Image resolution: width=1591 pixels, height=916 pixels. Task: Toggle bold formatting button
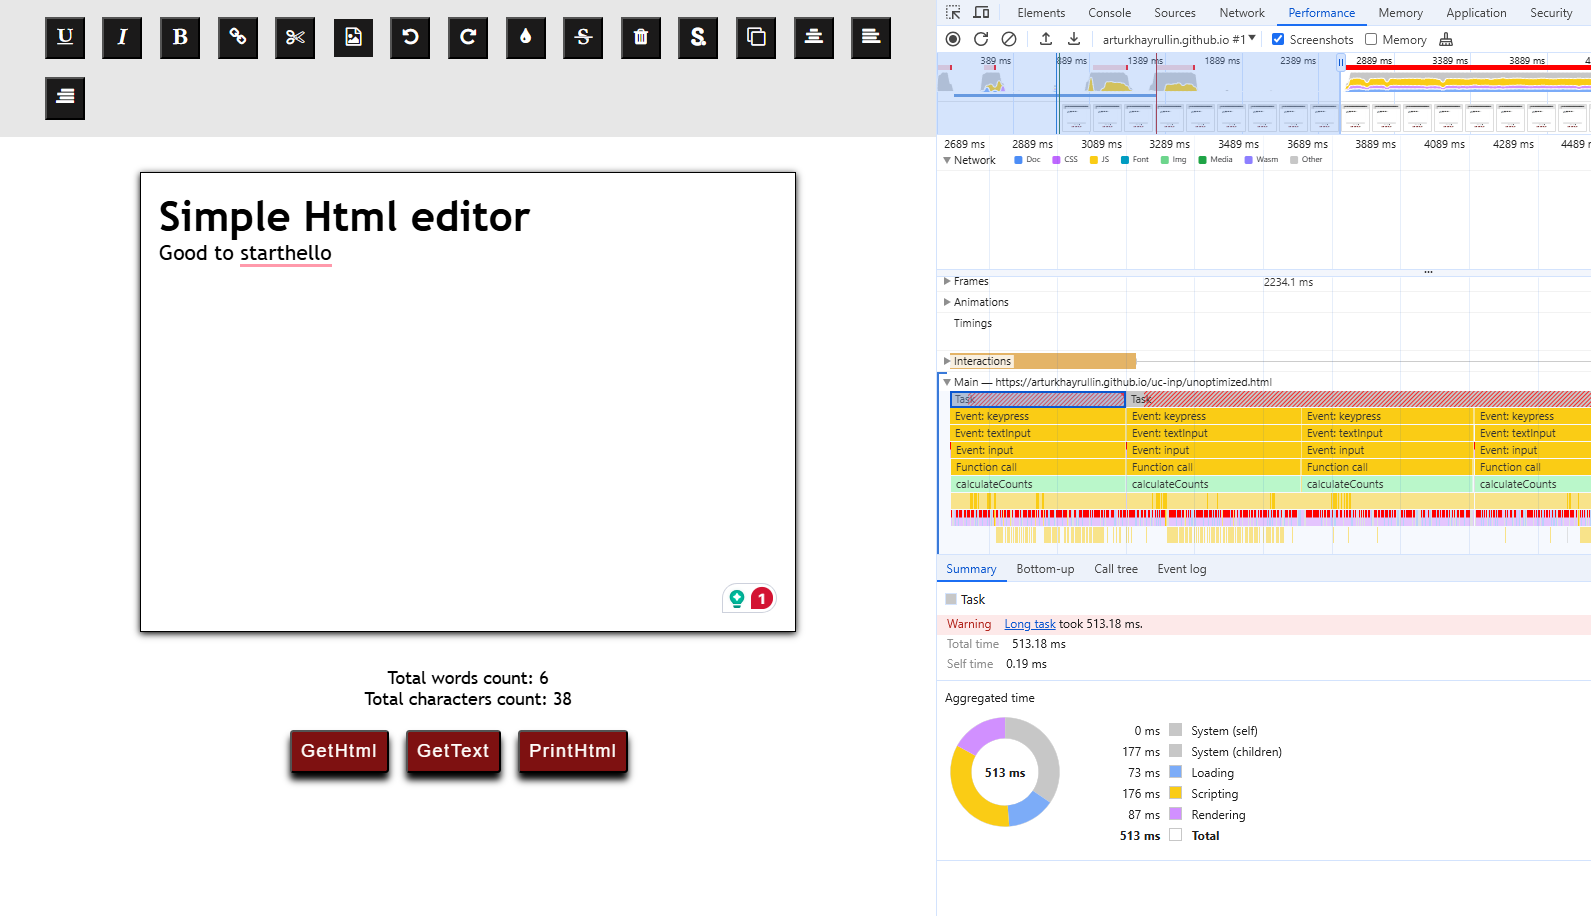[180, 38]
